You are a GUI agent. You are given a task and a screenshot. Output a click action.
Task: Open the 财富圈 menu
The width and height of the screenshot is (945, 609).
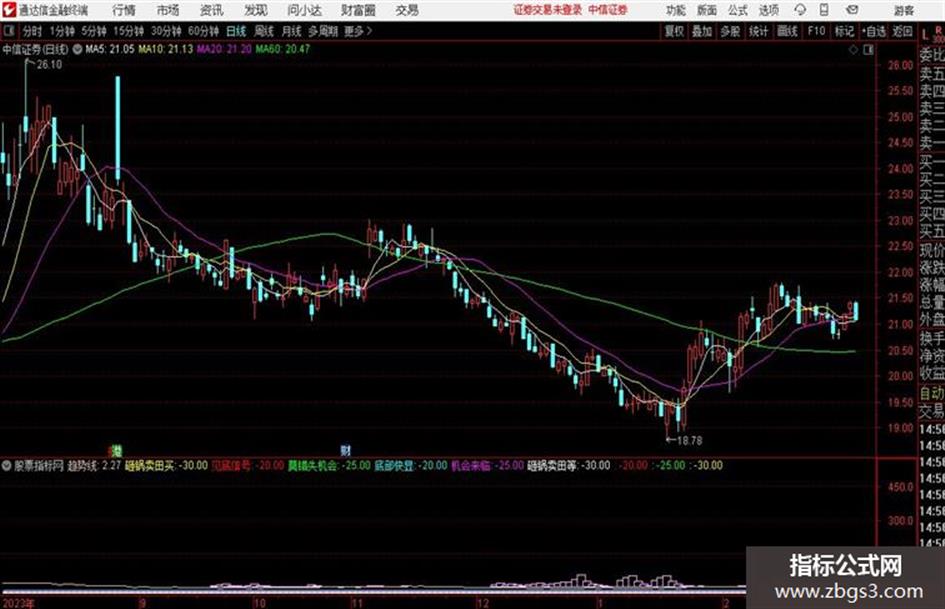(358, 10)
